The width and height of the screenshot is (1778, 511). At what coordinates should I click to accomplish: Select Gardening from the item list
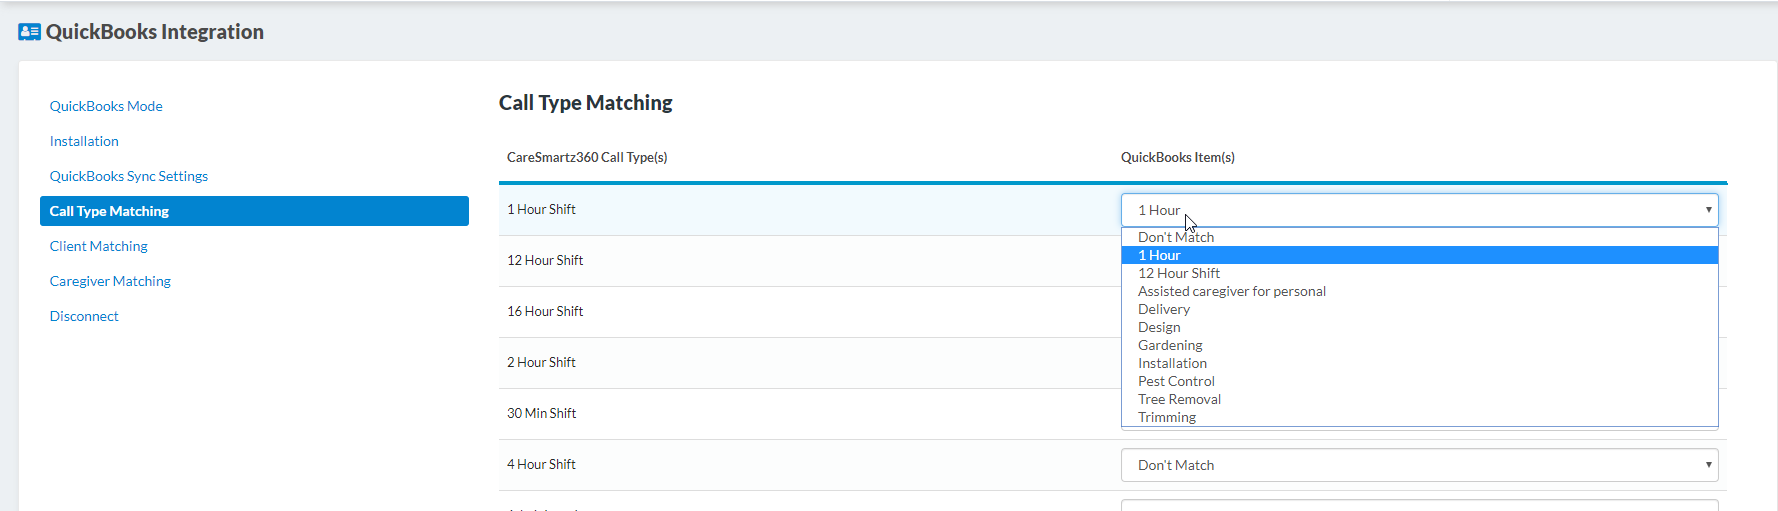pos(1170,345)
